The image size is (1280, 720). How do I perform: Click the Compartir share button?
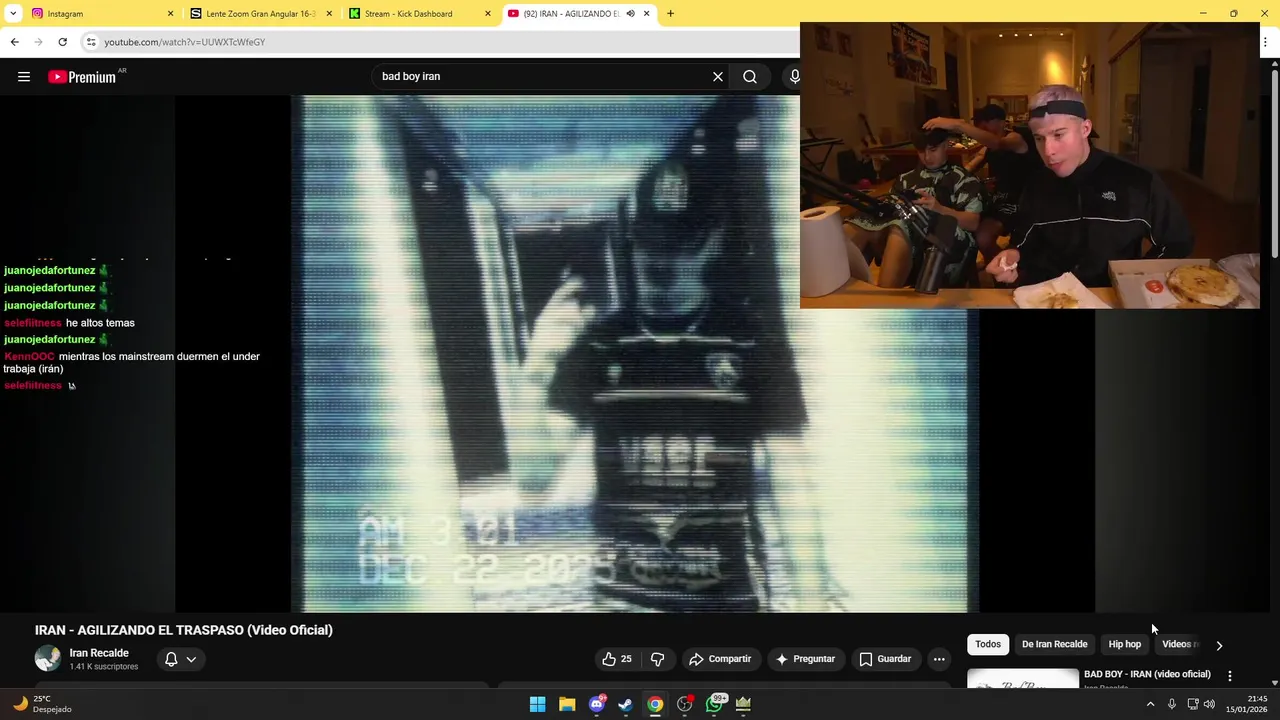pos(720,659)
